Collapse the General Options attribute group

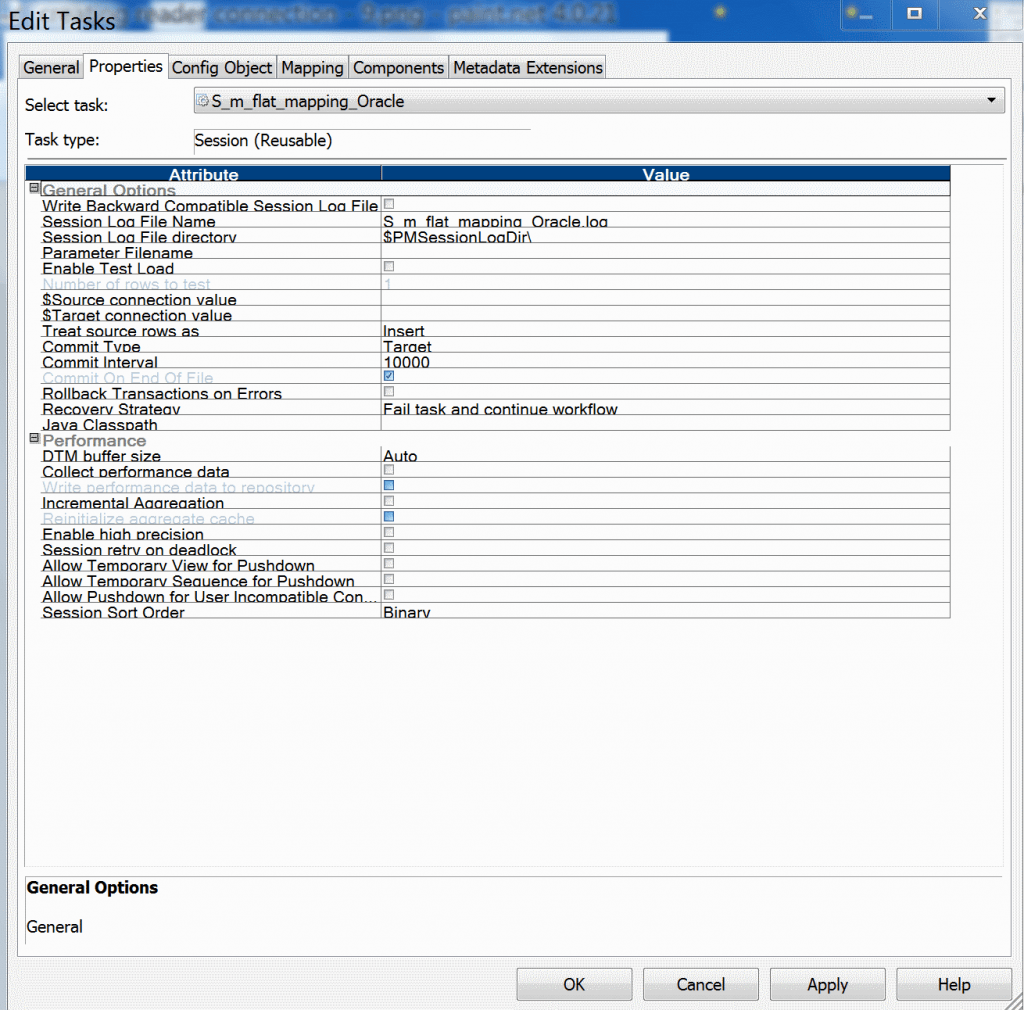point(33,187)
